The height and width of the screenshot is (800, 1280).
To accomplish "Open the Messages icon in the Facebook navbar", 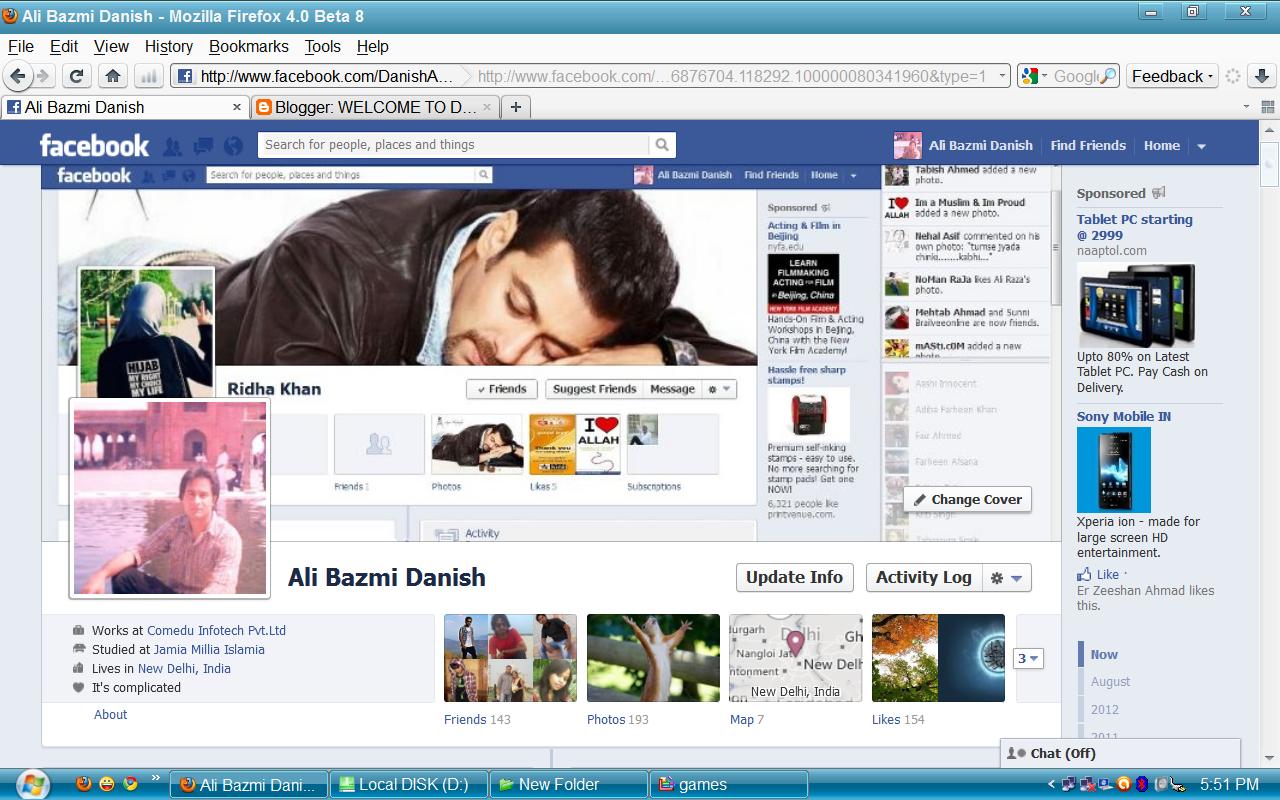I will click(x=202, y=146).
